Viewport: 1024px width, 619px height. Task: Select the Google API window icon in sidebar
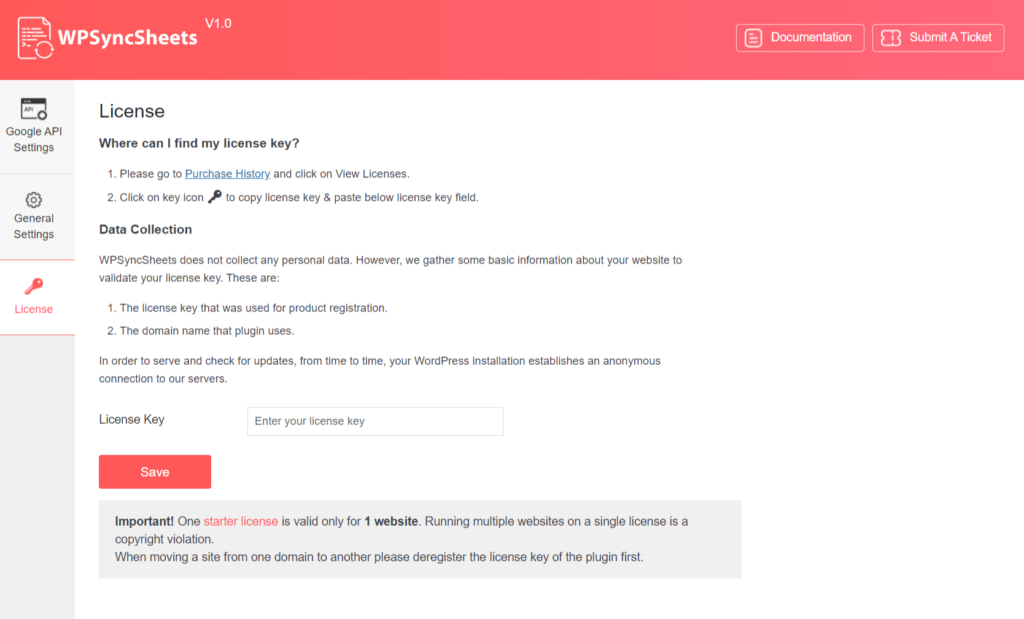pyautogui.click(x=34, y=108)
